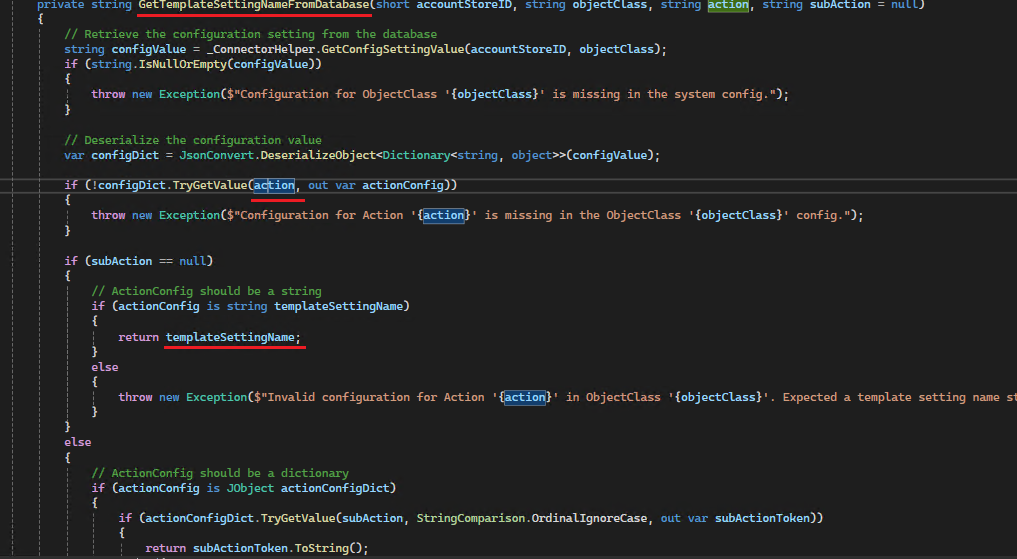Screen dimensions: 1017x559
Task: Click the OrdinalIgnoreCase member
Action: tap(589, 518)
